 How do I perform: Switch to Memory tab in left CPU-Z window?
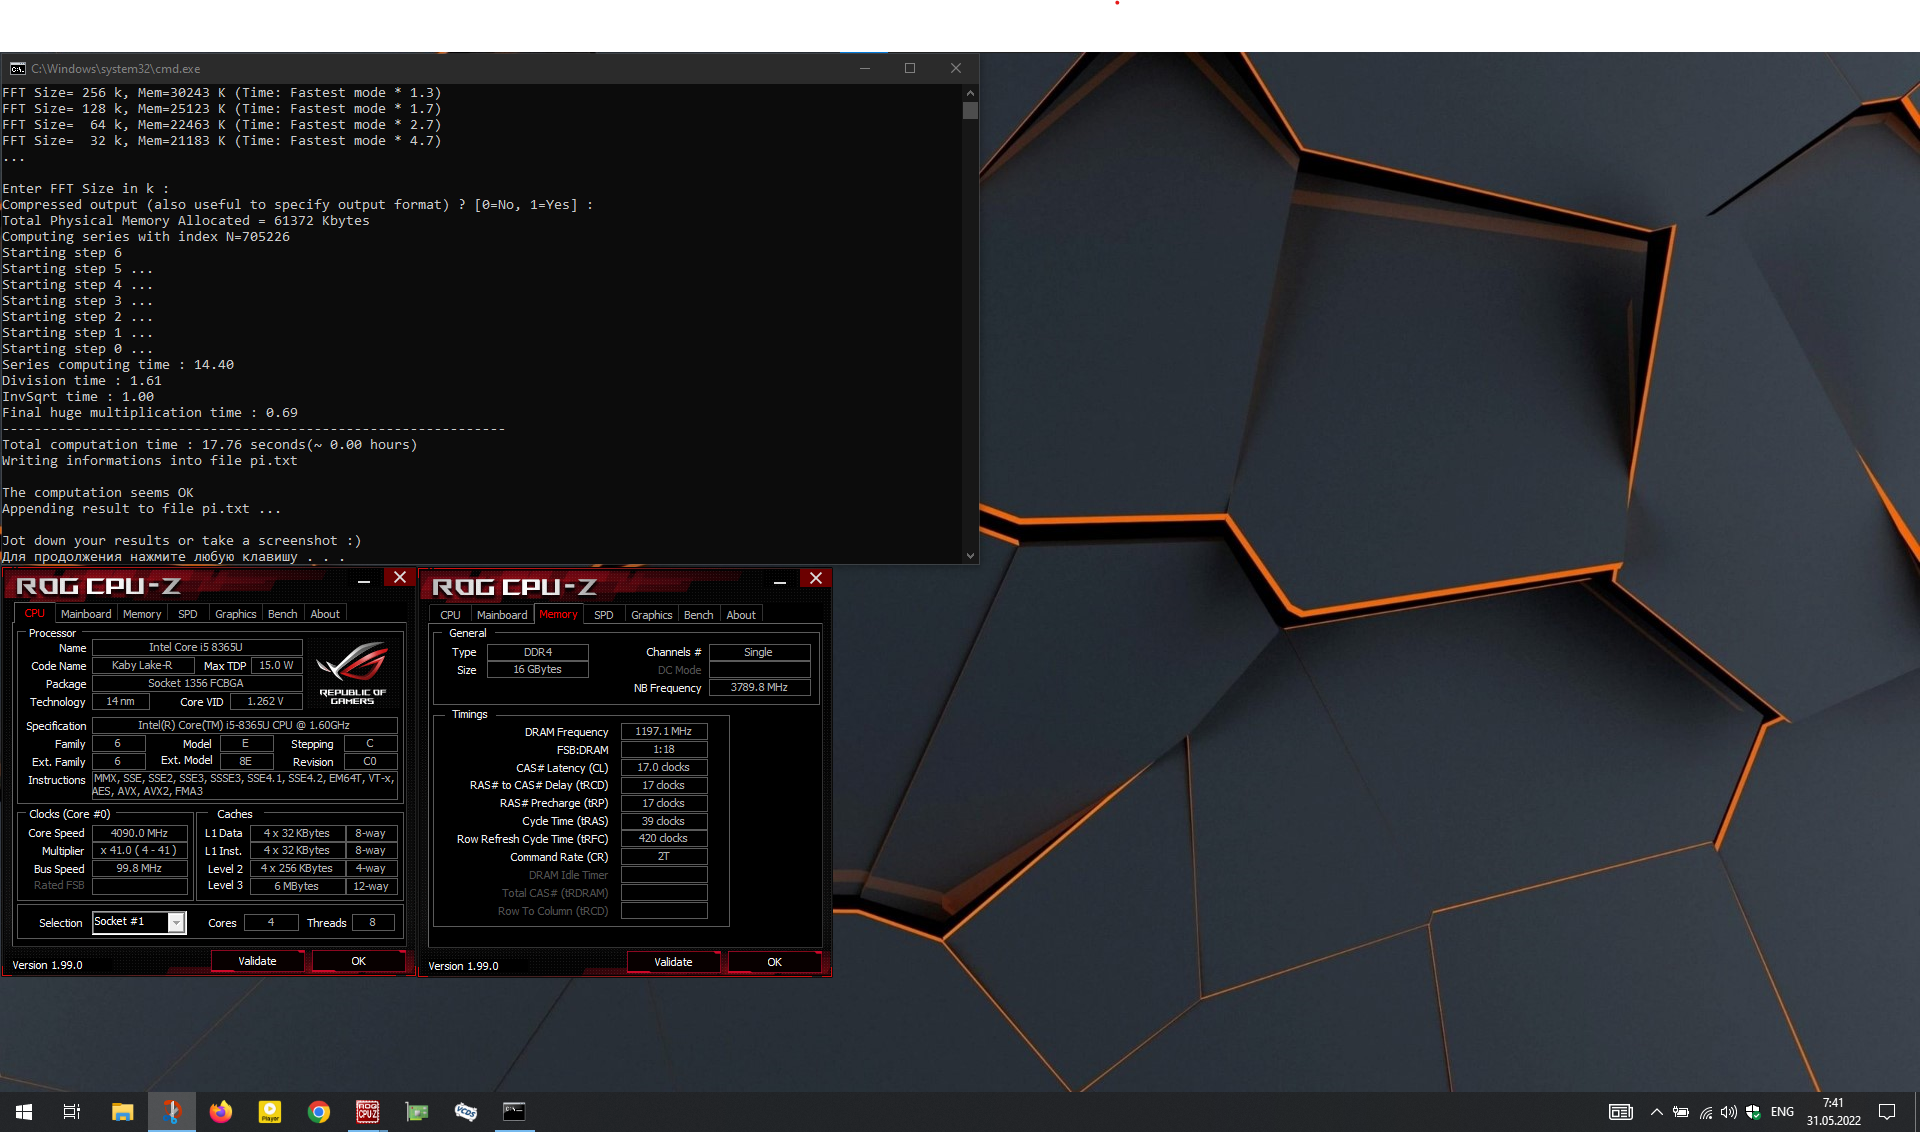142,614
